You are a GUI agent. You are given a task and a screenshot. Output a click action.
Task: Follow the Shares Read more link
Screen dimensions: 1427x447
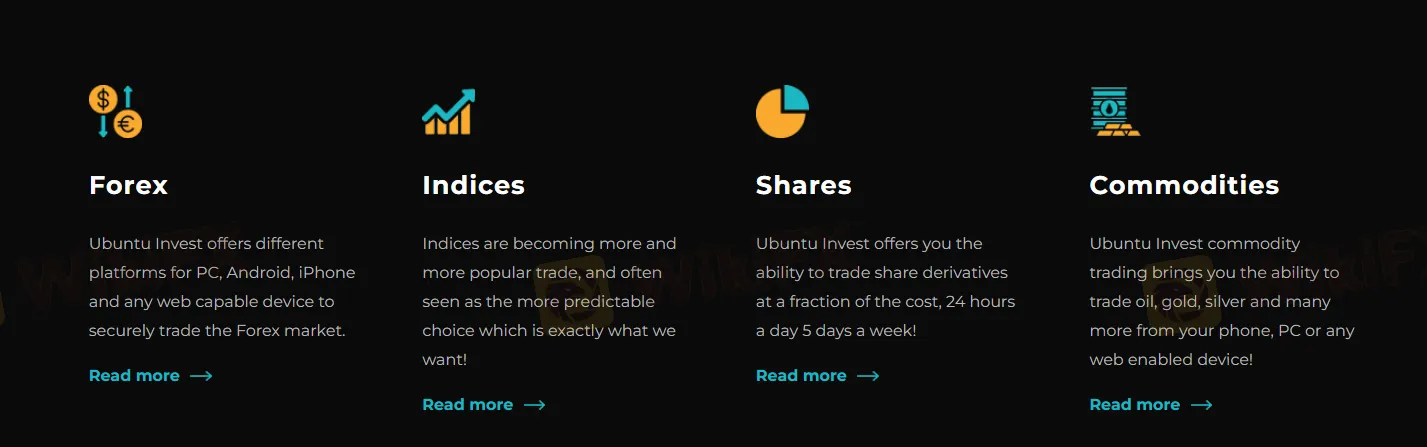coord(801,376)
